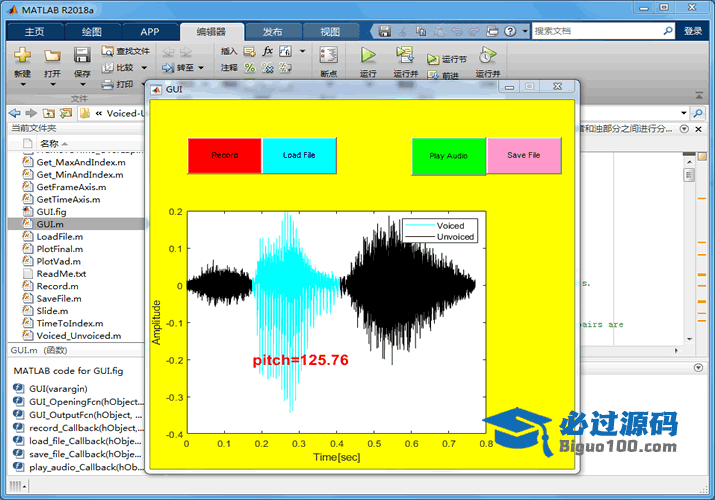Click the forward arrow in folder toolbar
This screenshot has height=500, width=715.
click(x=31, y=113)
